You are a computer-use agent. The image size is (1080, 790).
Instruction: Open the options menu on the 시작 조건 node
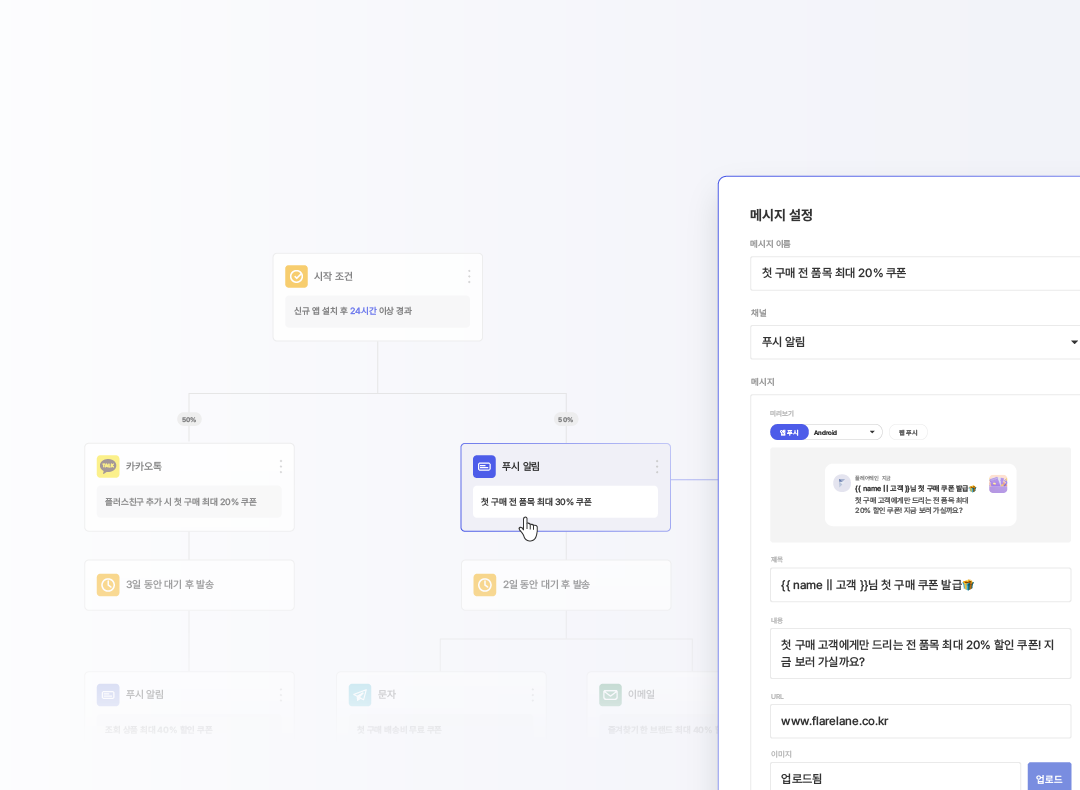[468, 276]
